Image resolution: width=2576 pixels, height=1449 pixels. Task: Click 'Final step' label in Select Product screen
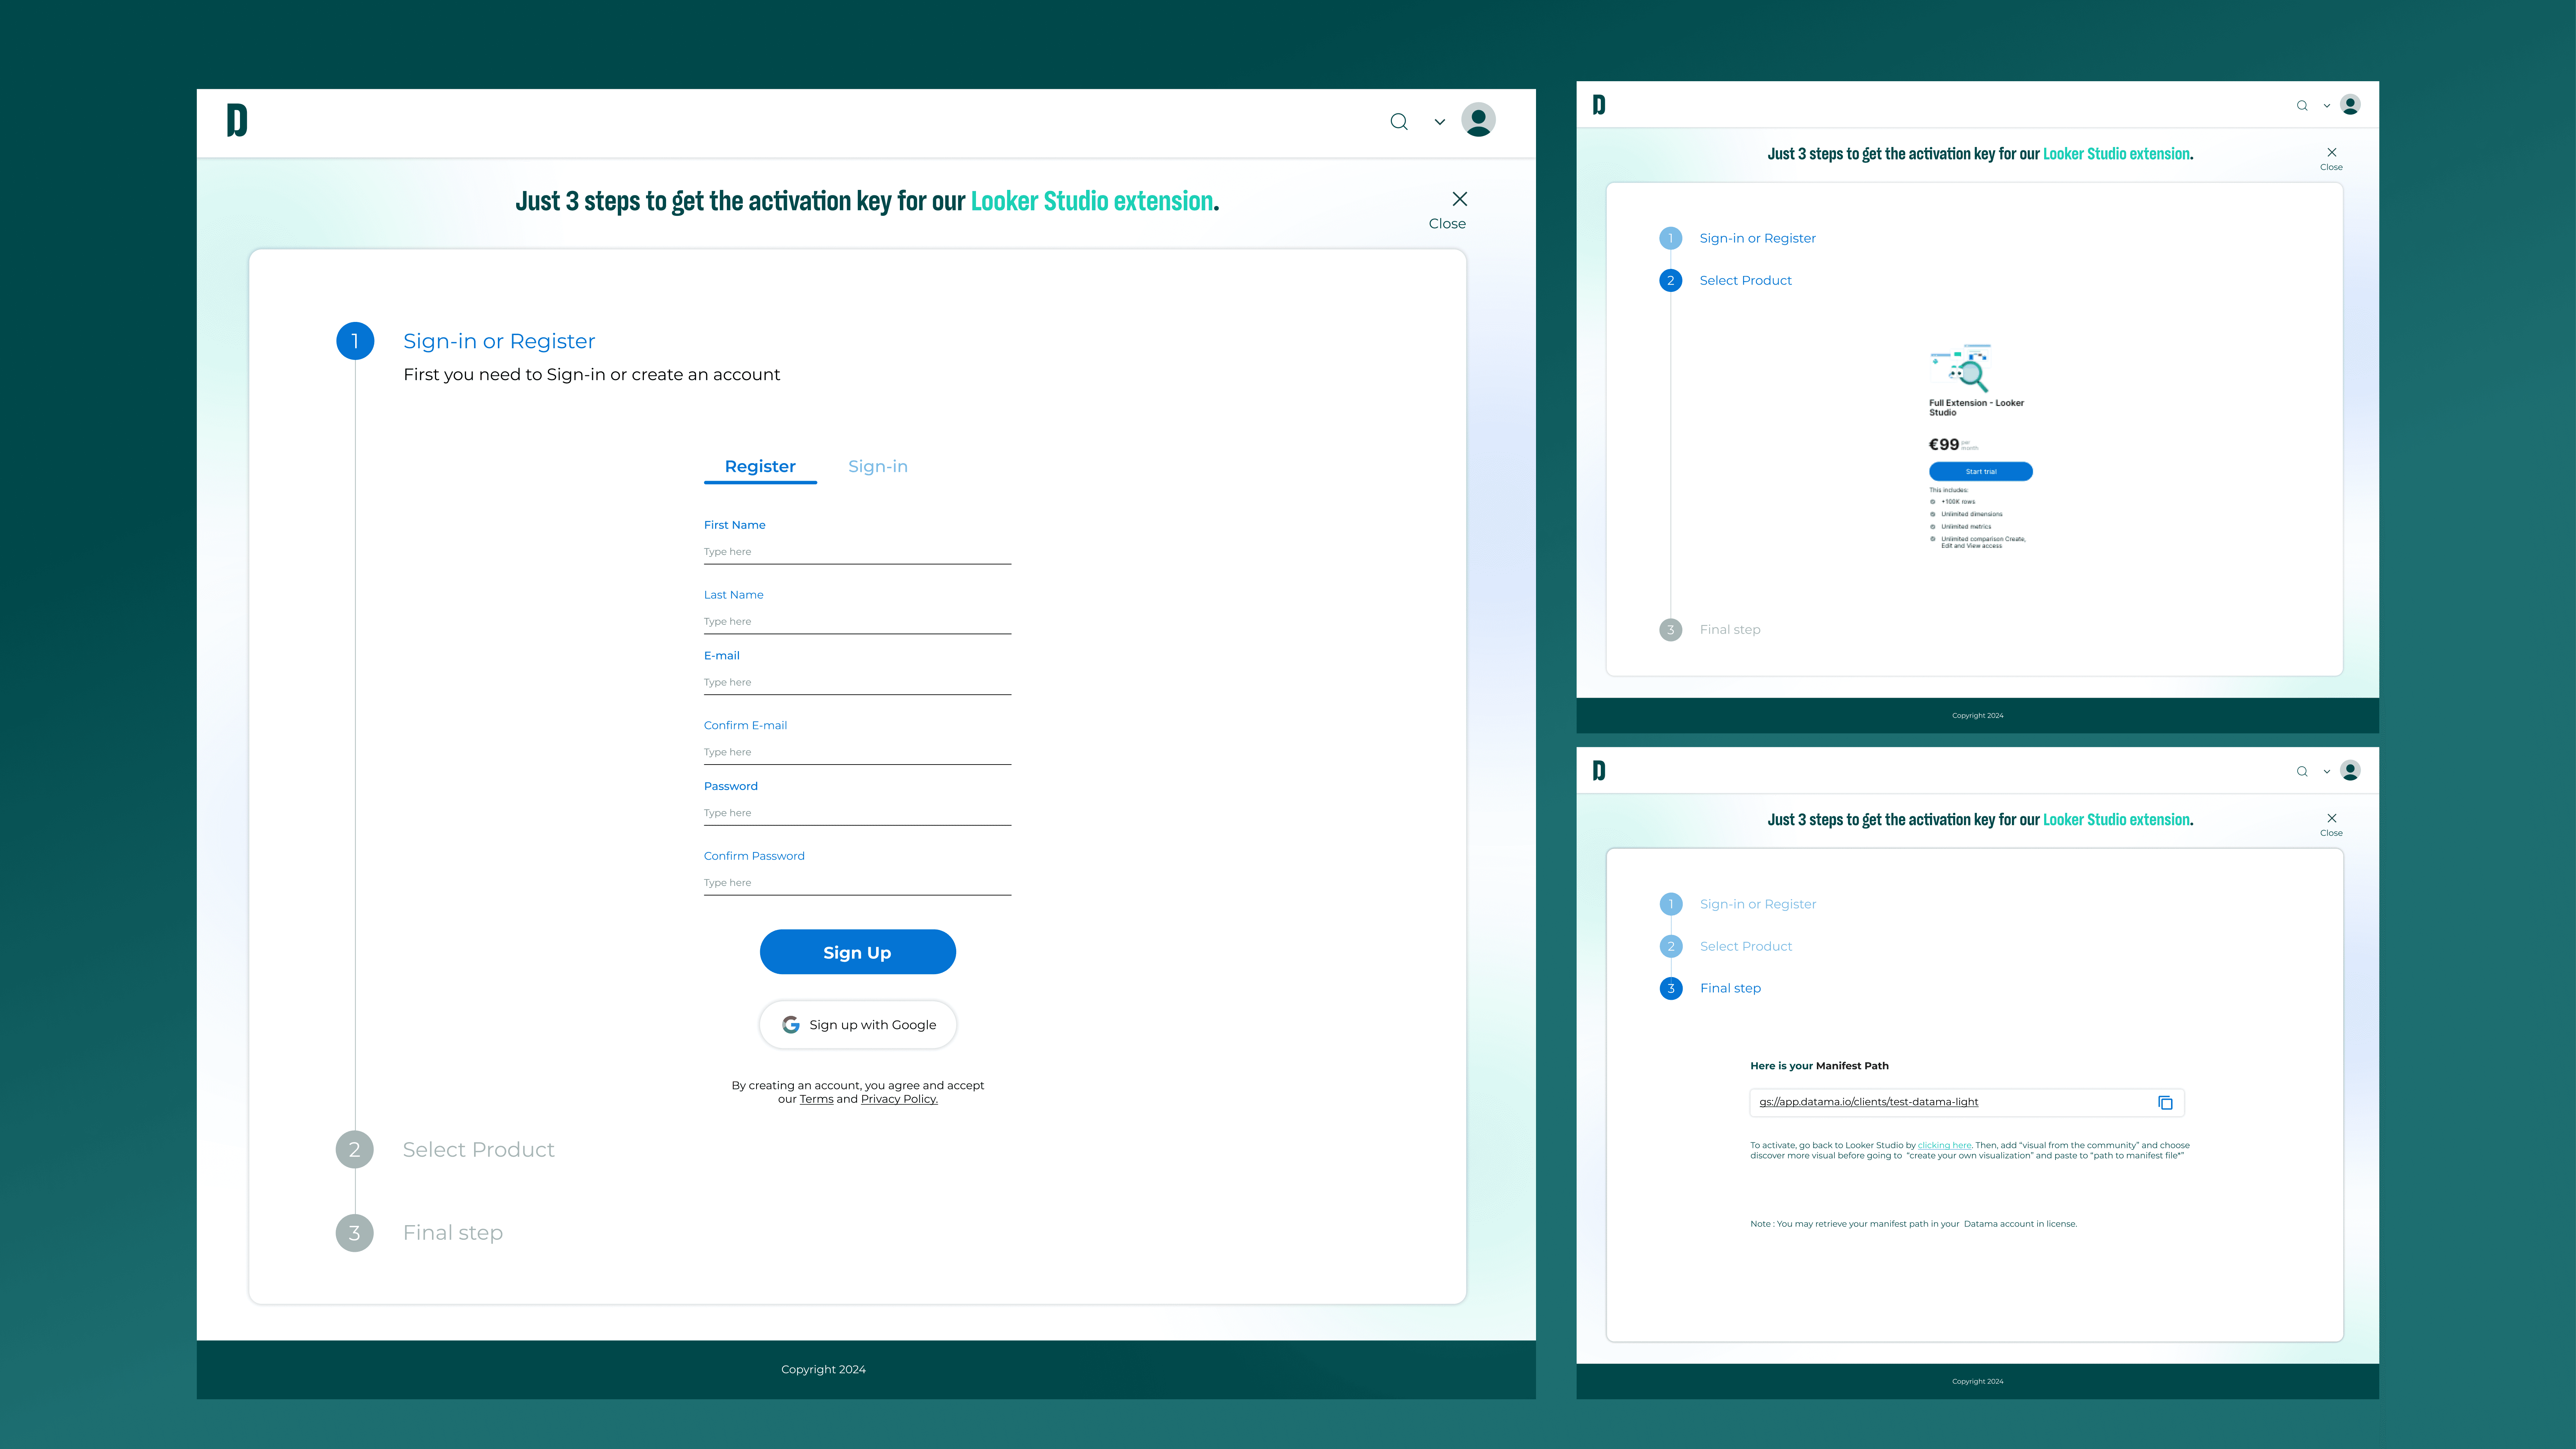coord(1730,630)
